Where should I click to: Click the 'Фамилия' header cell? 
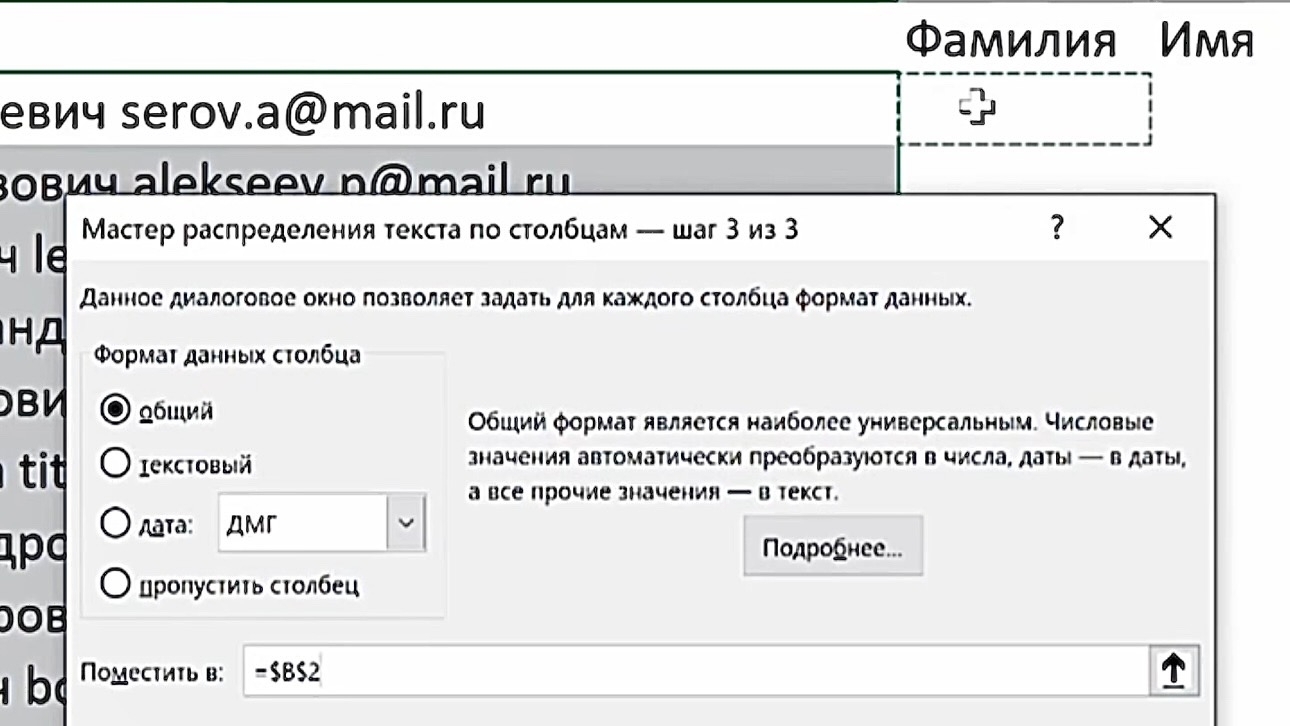tap(1010, 42)
